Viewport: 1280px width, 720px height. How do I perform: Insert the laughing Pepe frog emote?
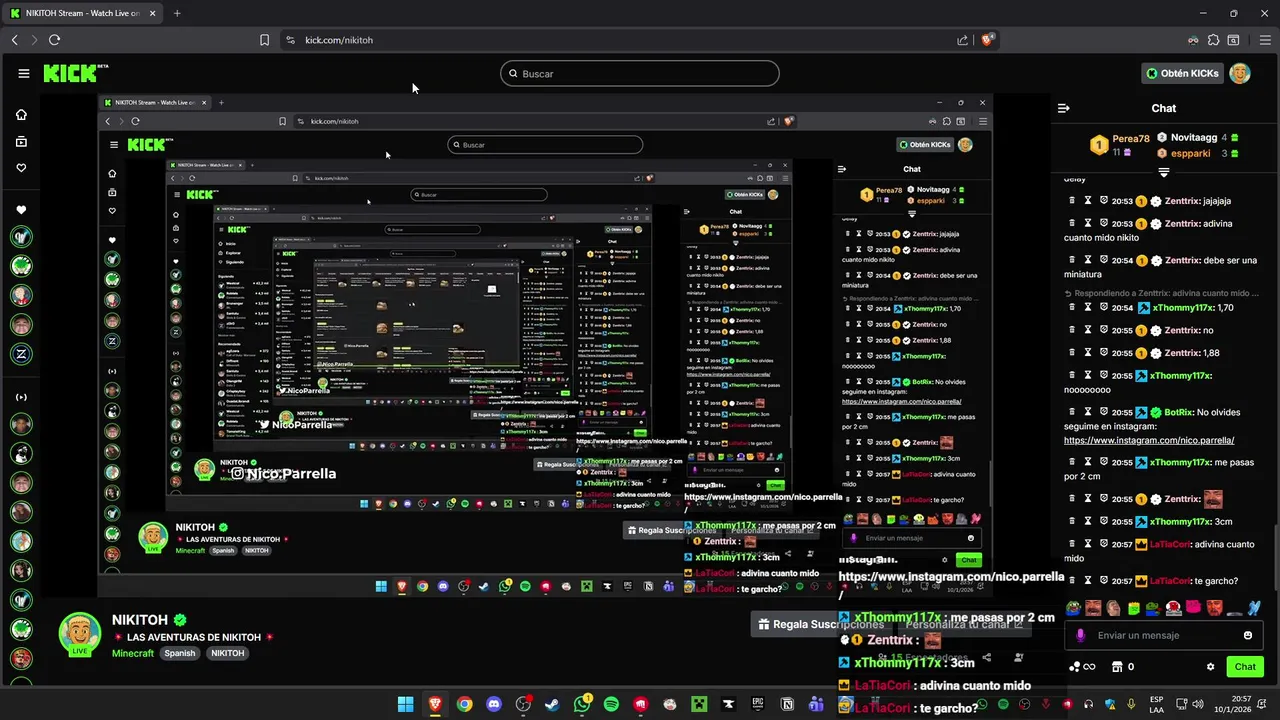tap(1074, 608)
